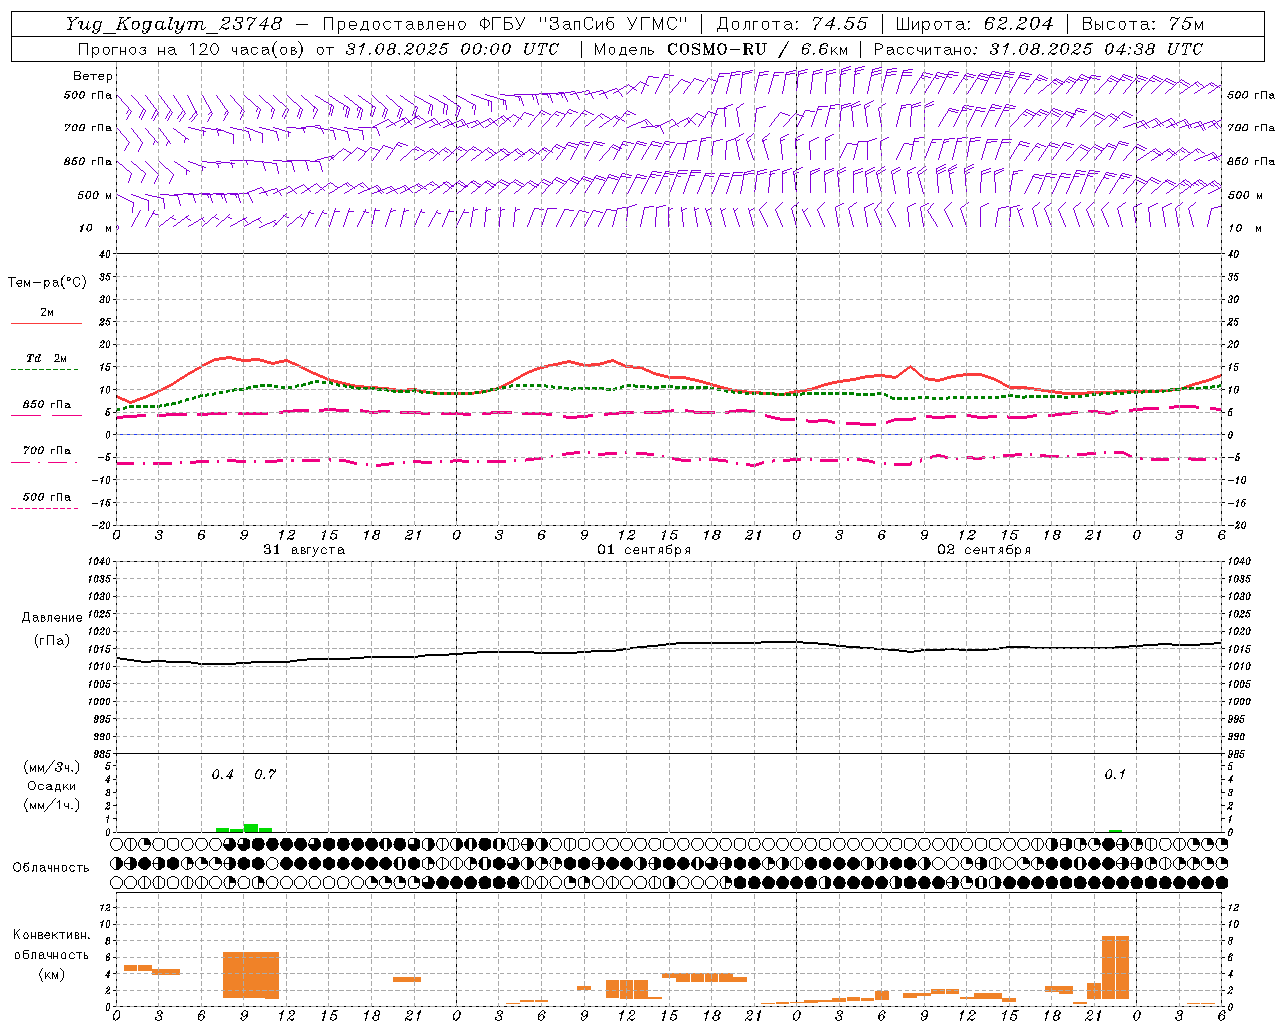Click the forecast start text Прогноз на 120 часа(ов)
This screenshot has width=1280, height=1024.
pyautogui.click(x=192, y=49)
